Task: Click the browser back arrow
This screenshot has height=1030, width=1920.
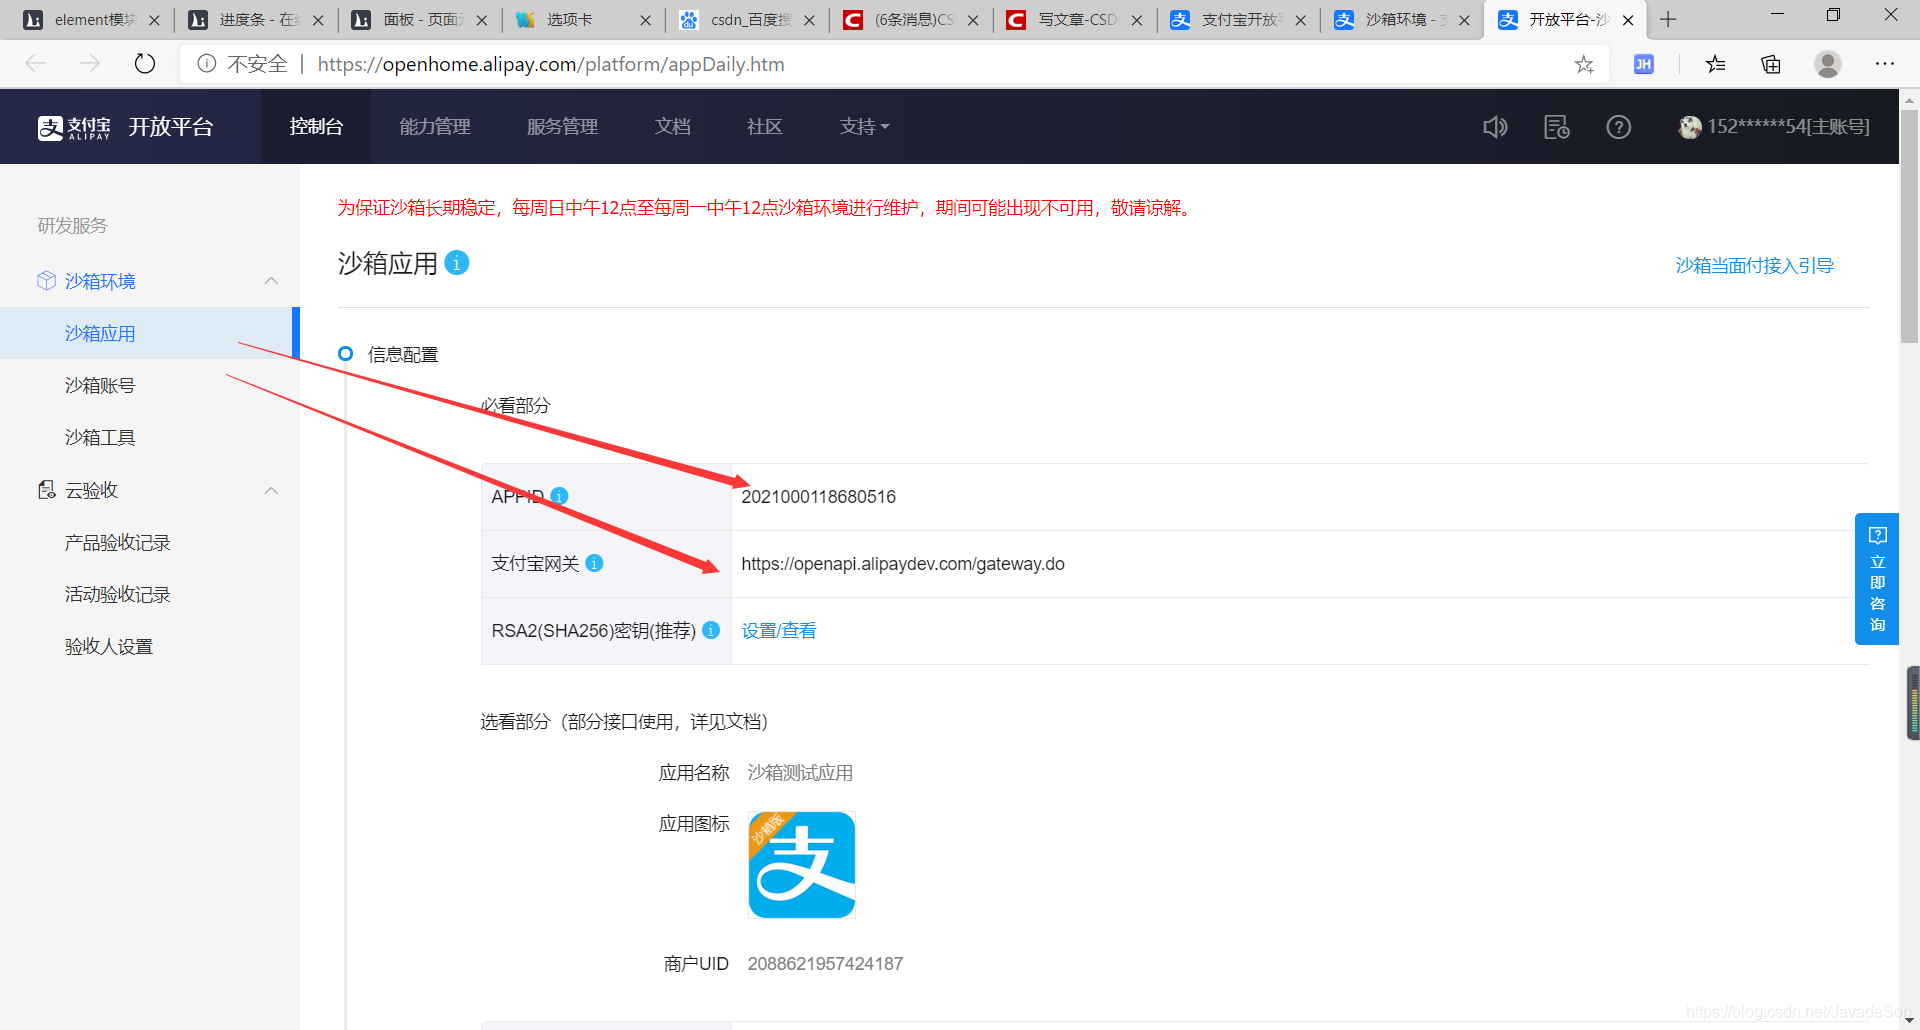Action: click(x=36, y=64)
